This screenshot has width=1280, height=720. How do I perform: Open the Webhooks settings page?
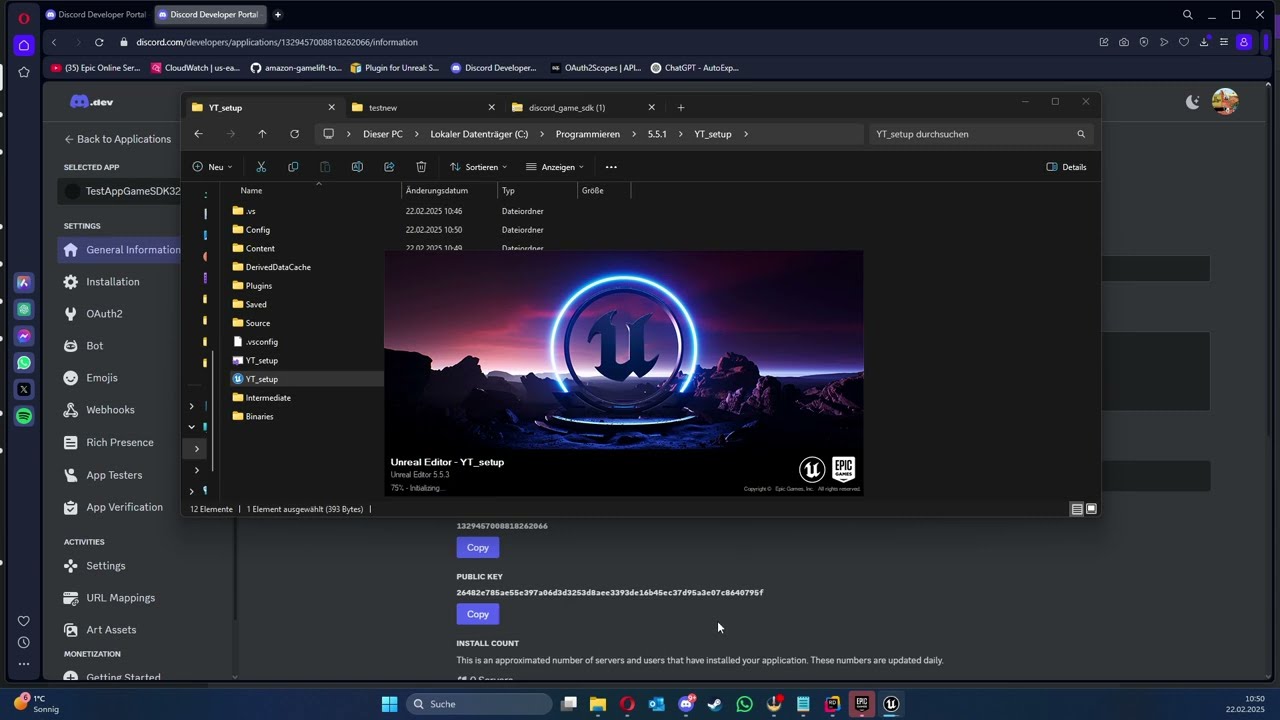pos(110,410)
